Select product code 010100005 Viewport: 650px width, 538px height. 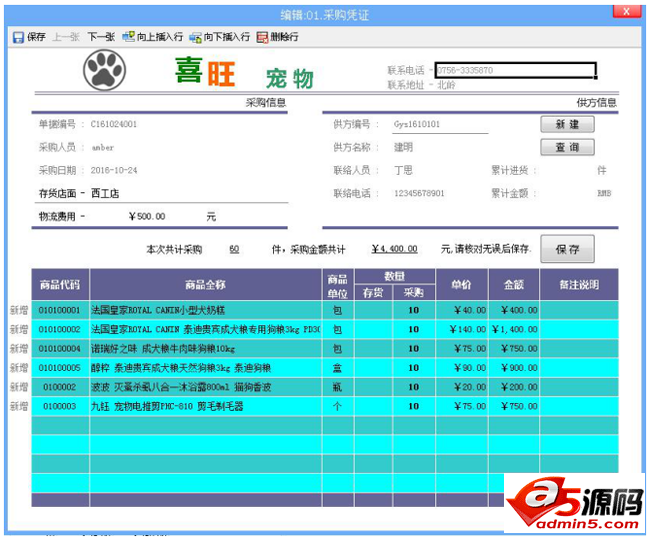coord(59,368)
